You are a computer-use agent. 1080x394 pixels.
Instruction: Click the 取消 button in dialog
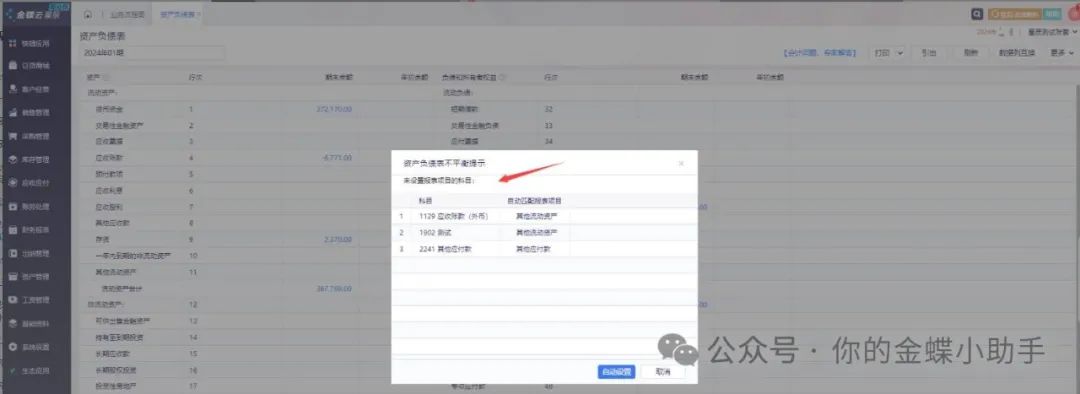[x=663, y=372]
